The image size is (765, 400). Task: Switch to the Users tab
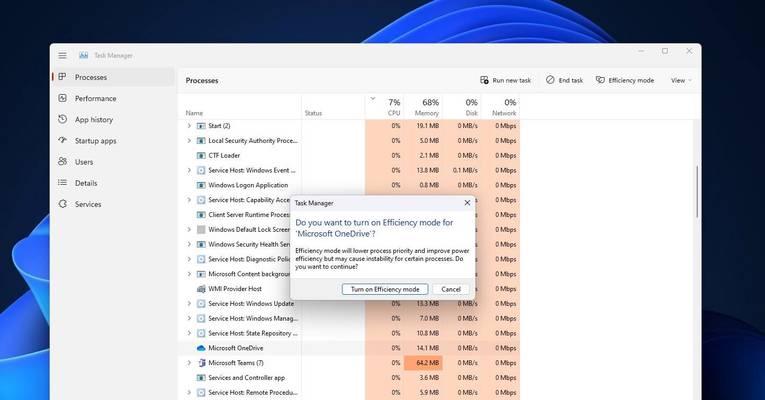[113, 161]
